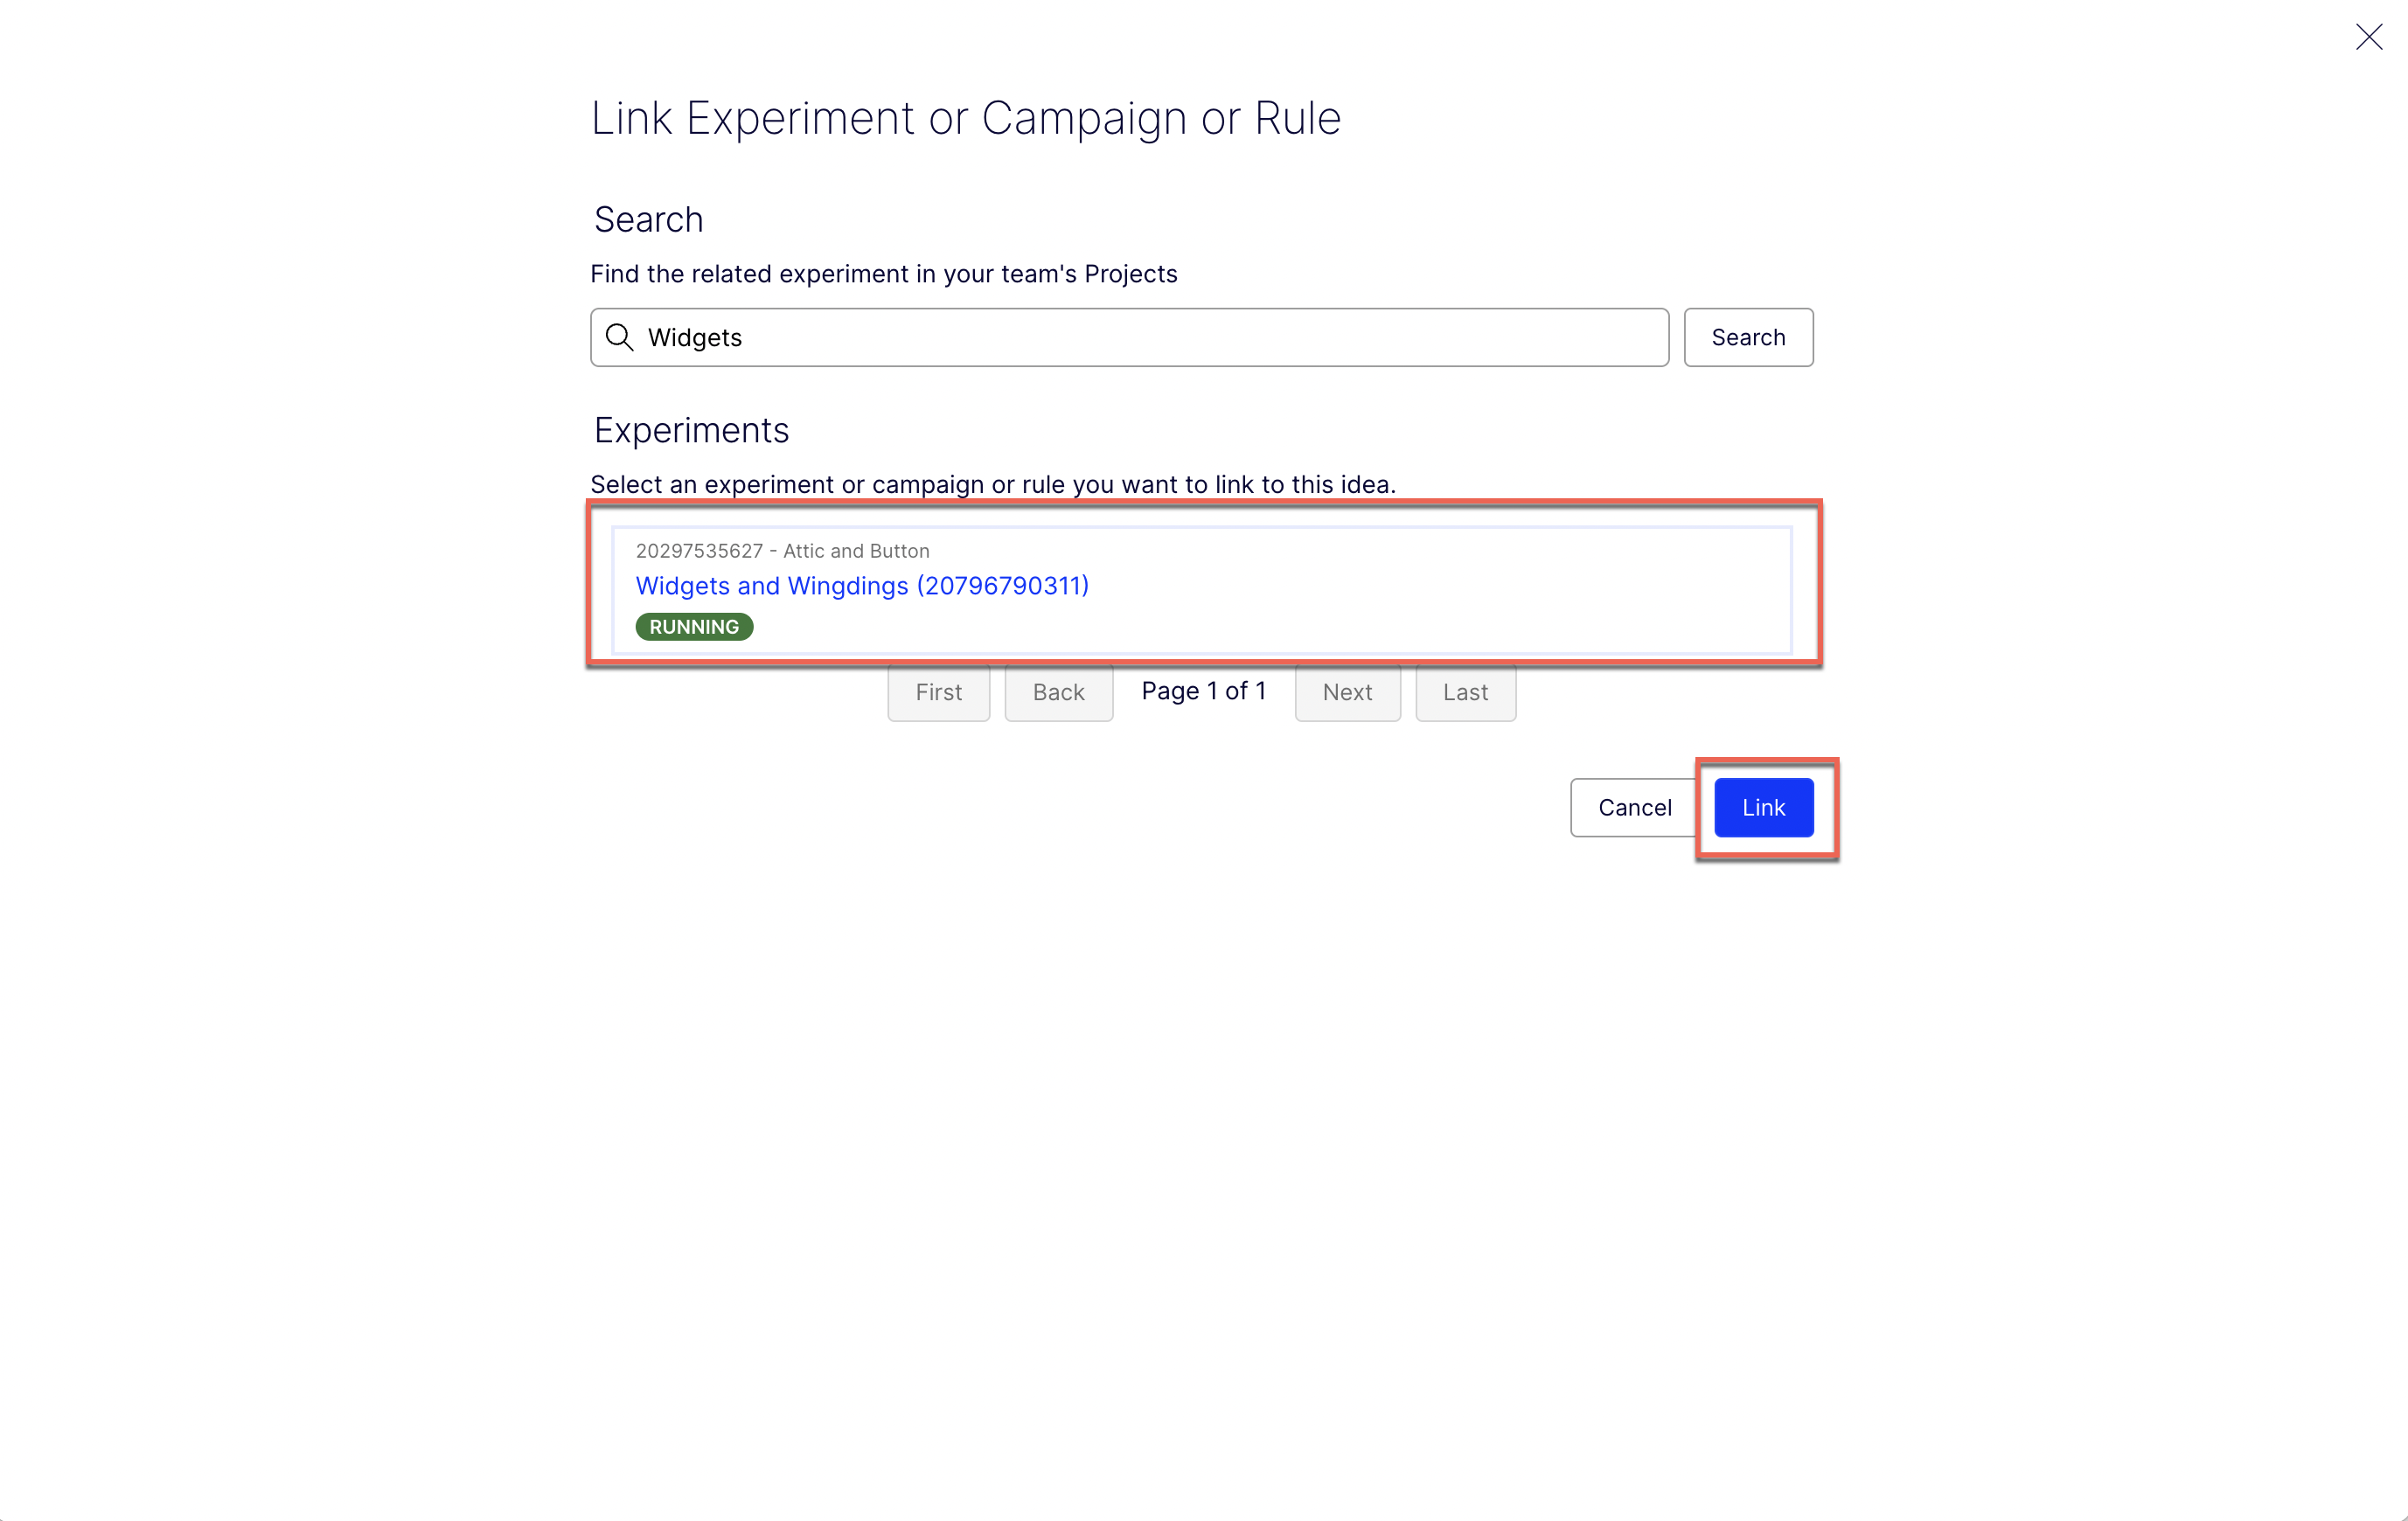Focus the Widgets search input field
Screen dimensions: 2408x1521
coord(1129,337)
